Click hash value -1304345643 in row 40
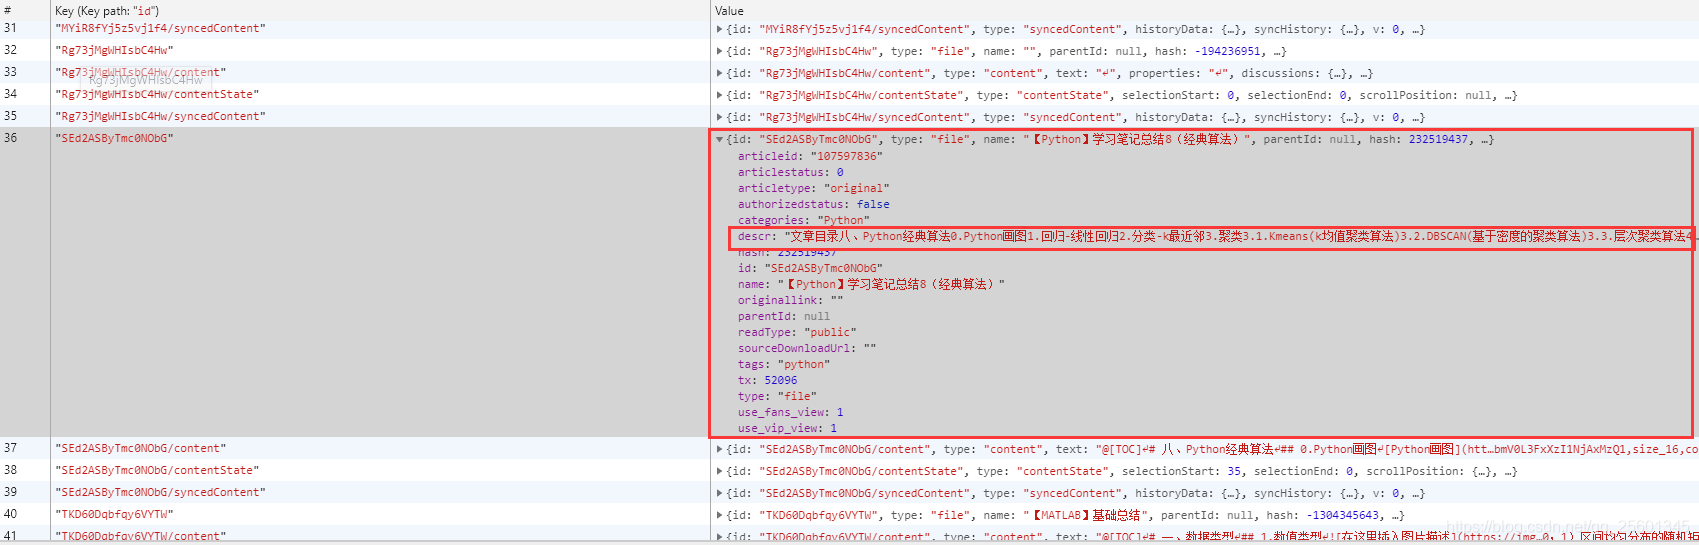 [1342, 515]
